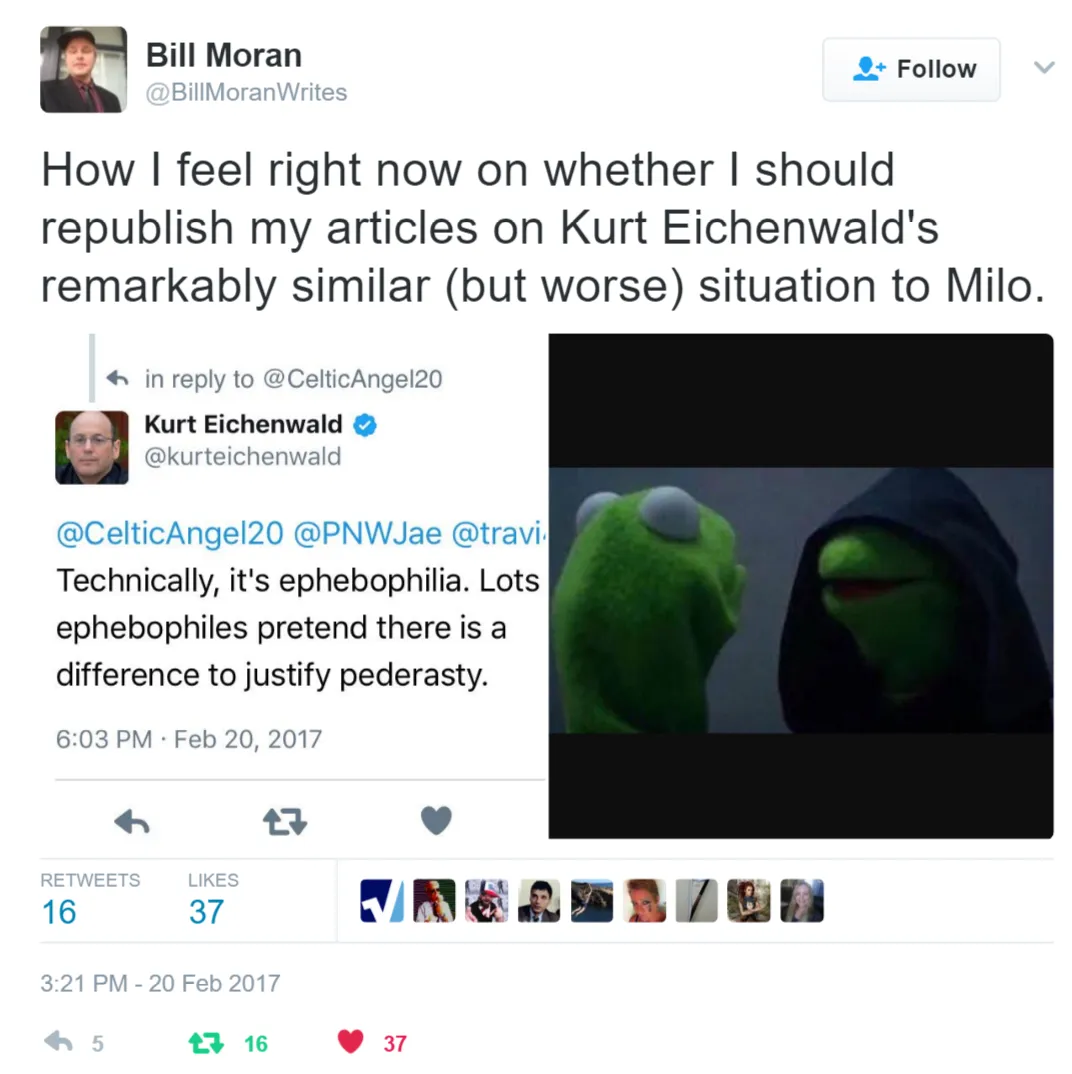Expand tweet options chevron beside Follow

coord(1044,67)
